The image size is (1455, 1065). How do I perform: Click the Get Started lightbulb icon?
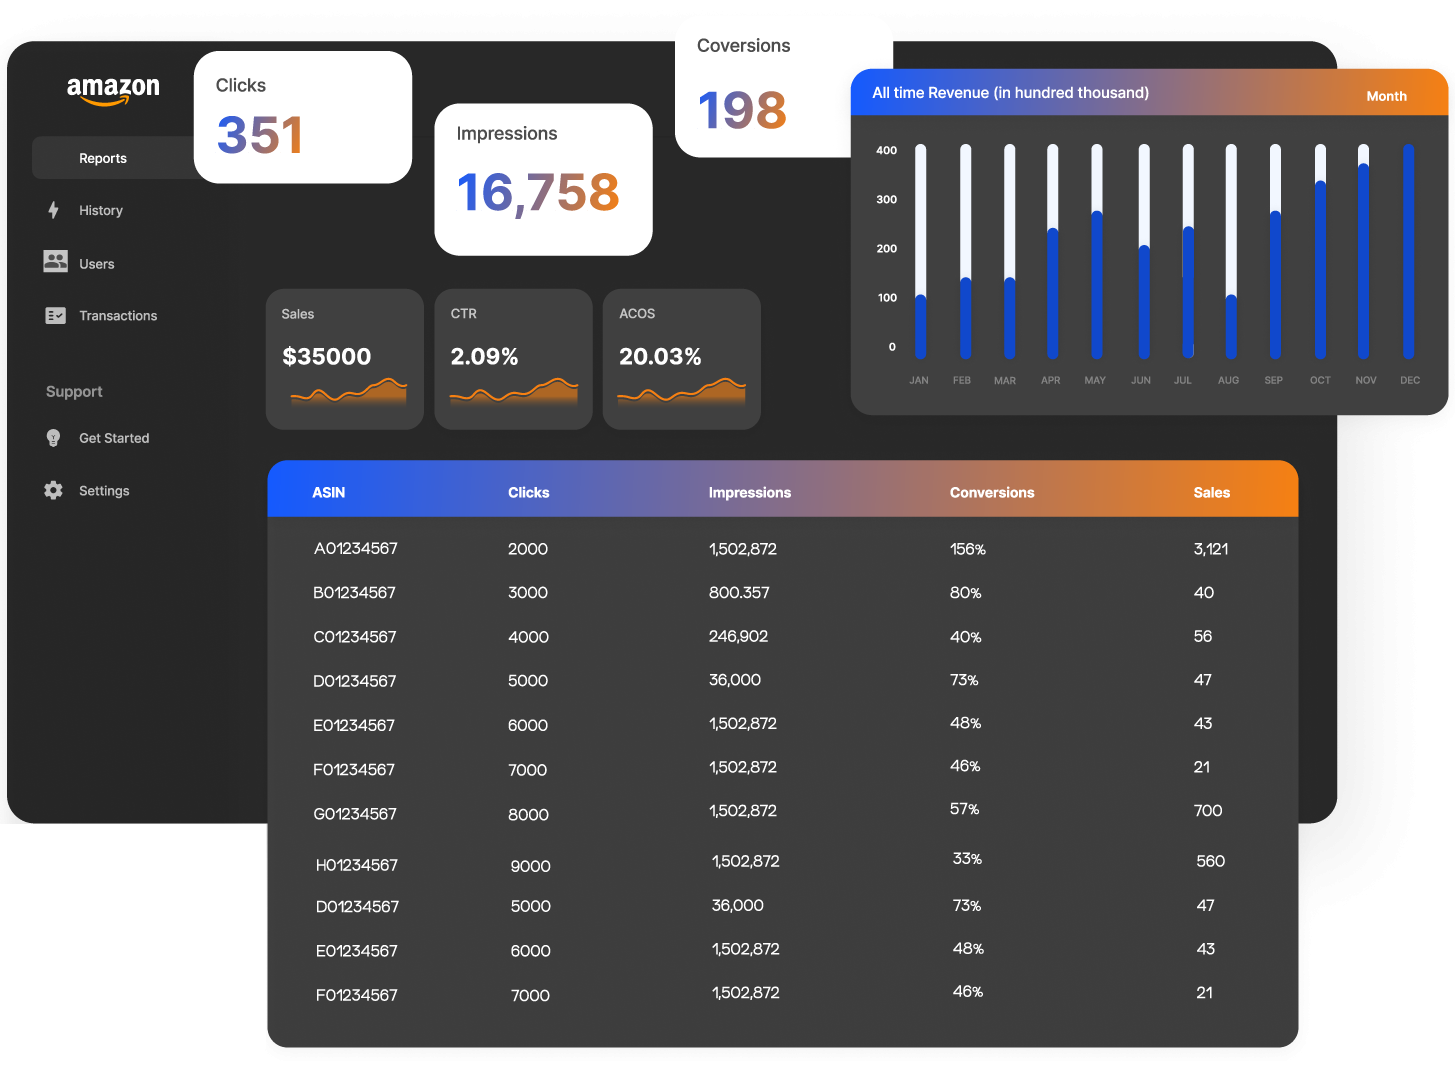pos(53,438)
